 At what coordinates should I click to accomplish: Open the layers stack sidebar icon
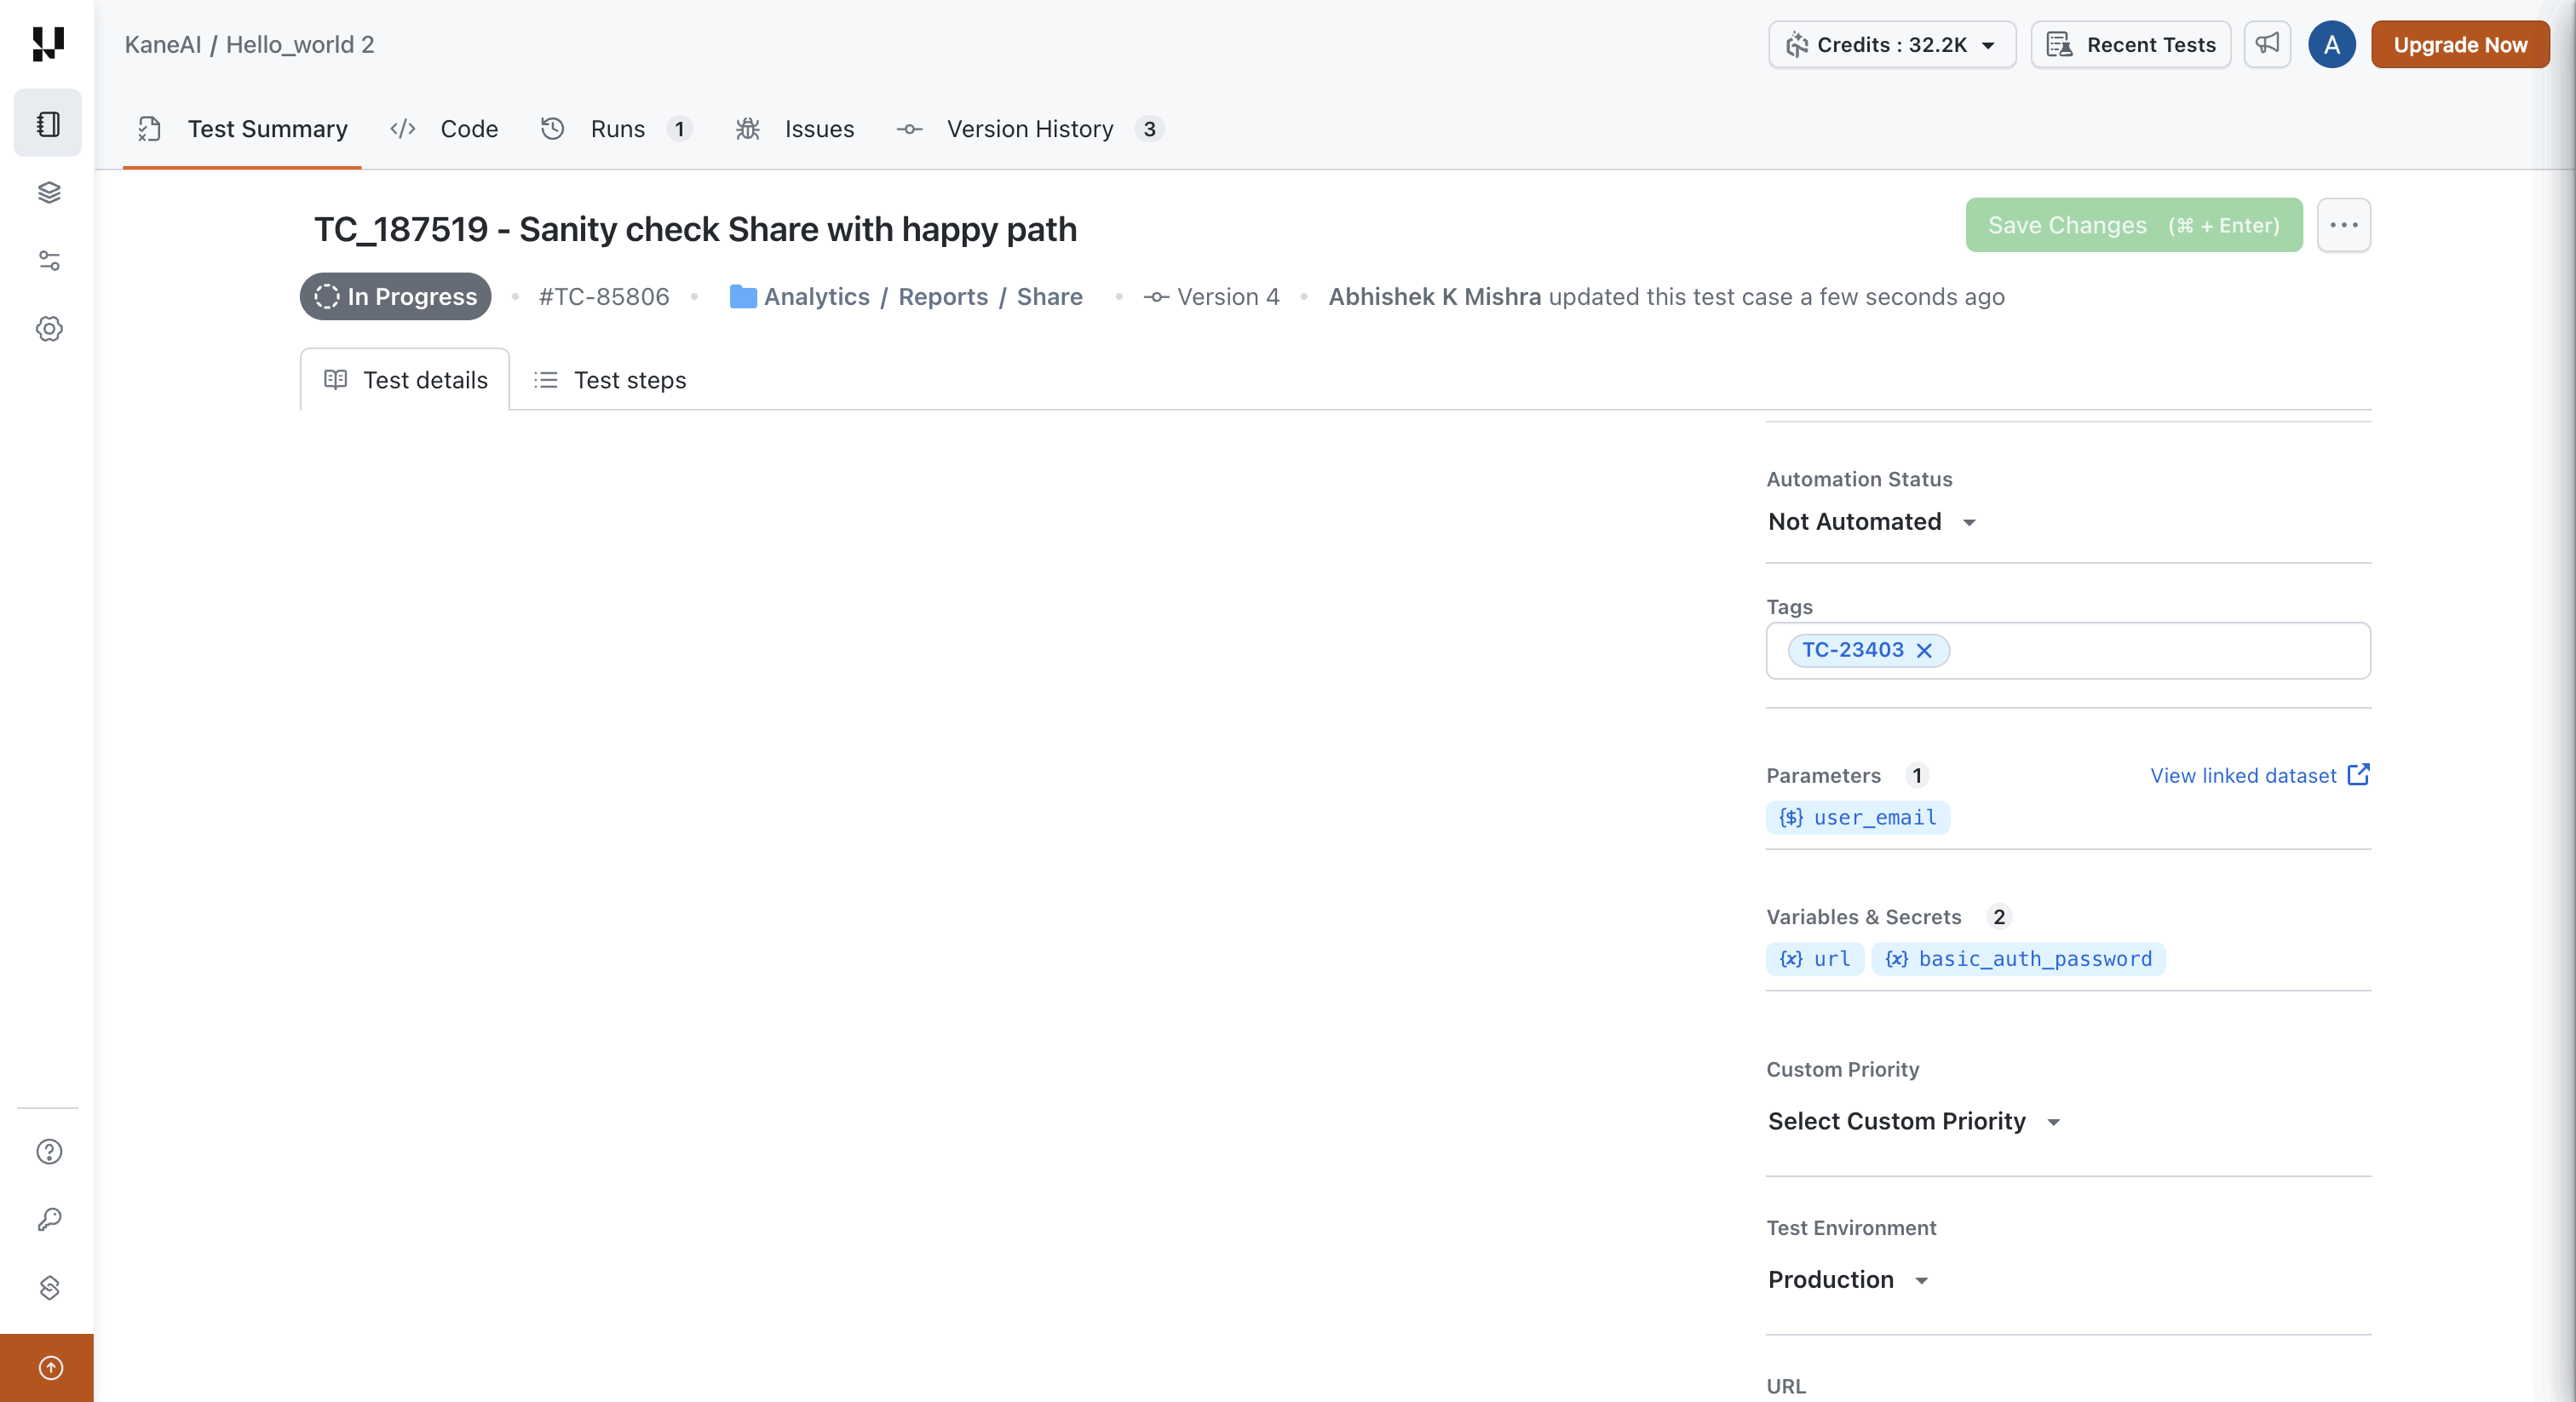click(x=49, y=192)
